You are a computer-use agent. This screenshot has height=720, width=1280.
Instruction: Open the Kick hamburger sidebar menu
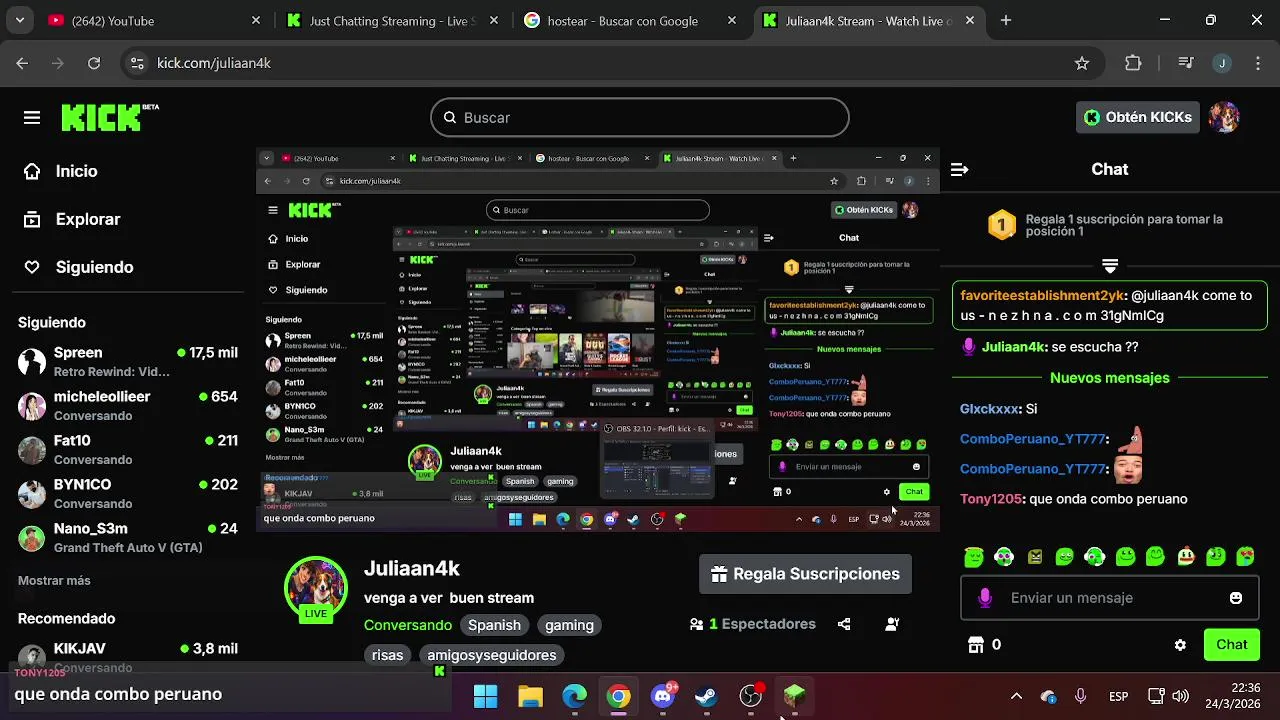(x=32, y=118)
